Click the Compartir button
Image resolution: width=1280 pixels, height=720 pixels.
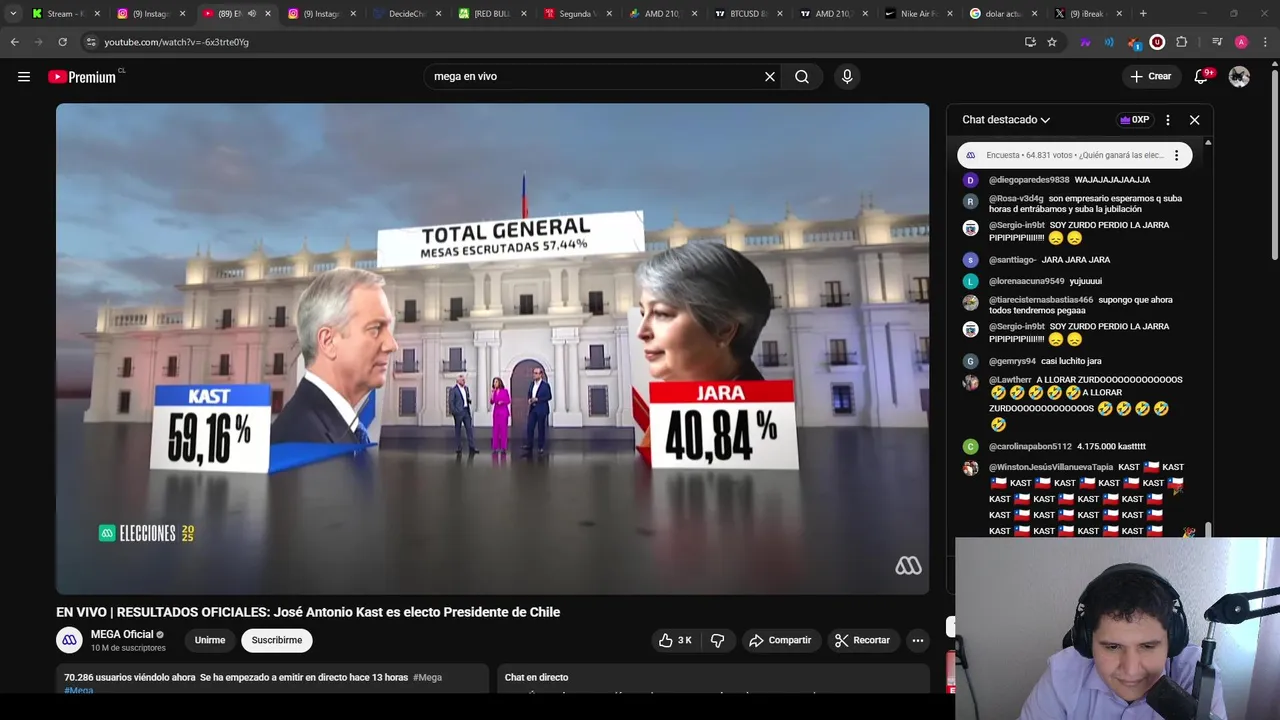click(x=780, y=640)
